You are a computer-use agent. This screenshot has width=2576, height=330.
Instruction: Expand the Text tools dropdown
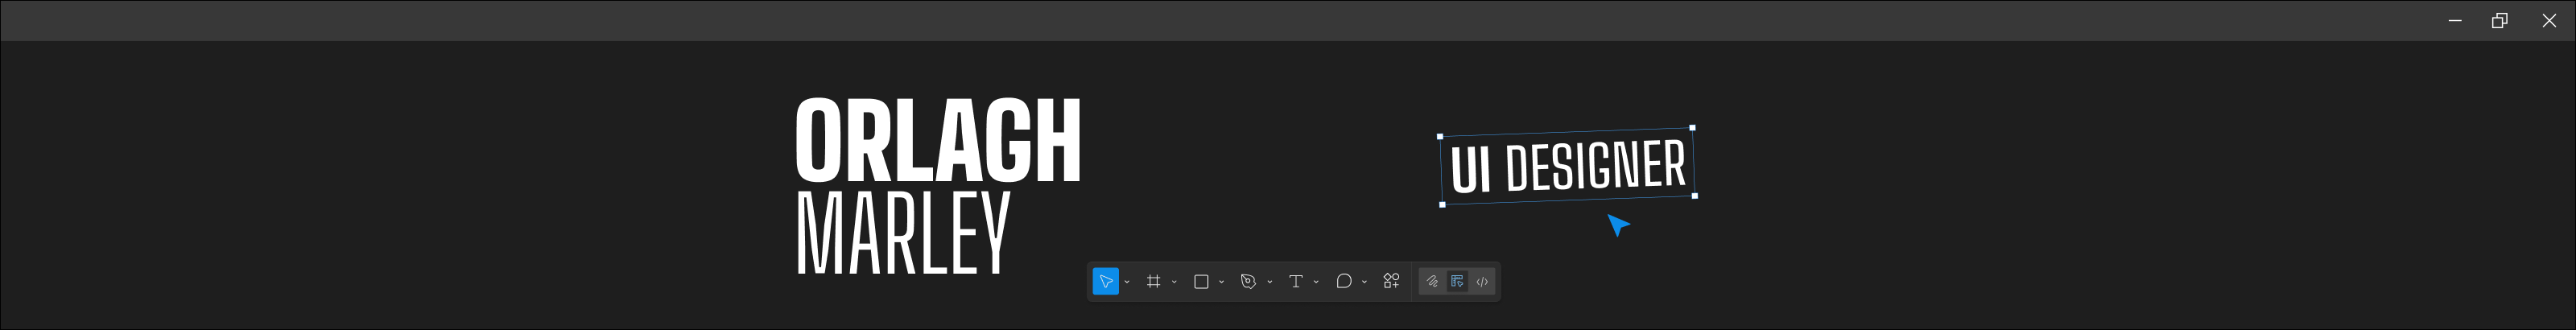[x=1316, y=283]
